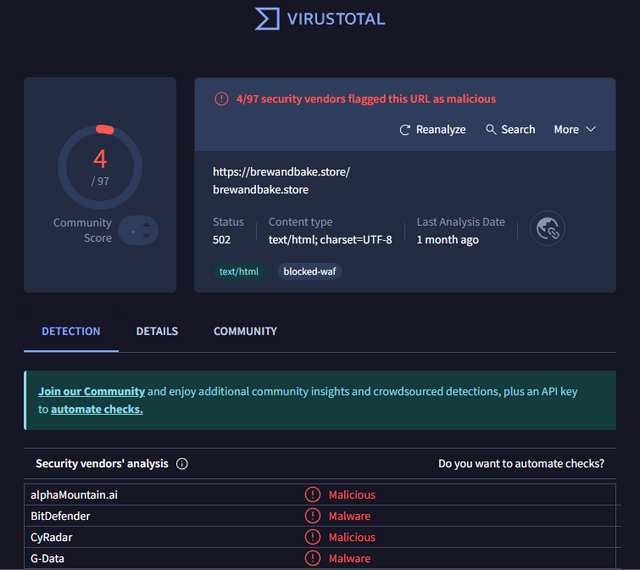Switch to the COMMUNITY tab
640x570 pixels.
click(245, 331)
